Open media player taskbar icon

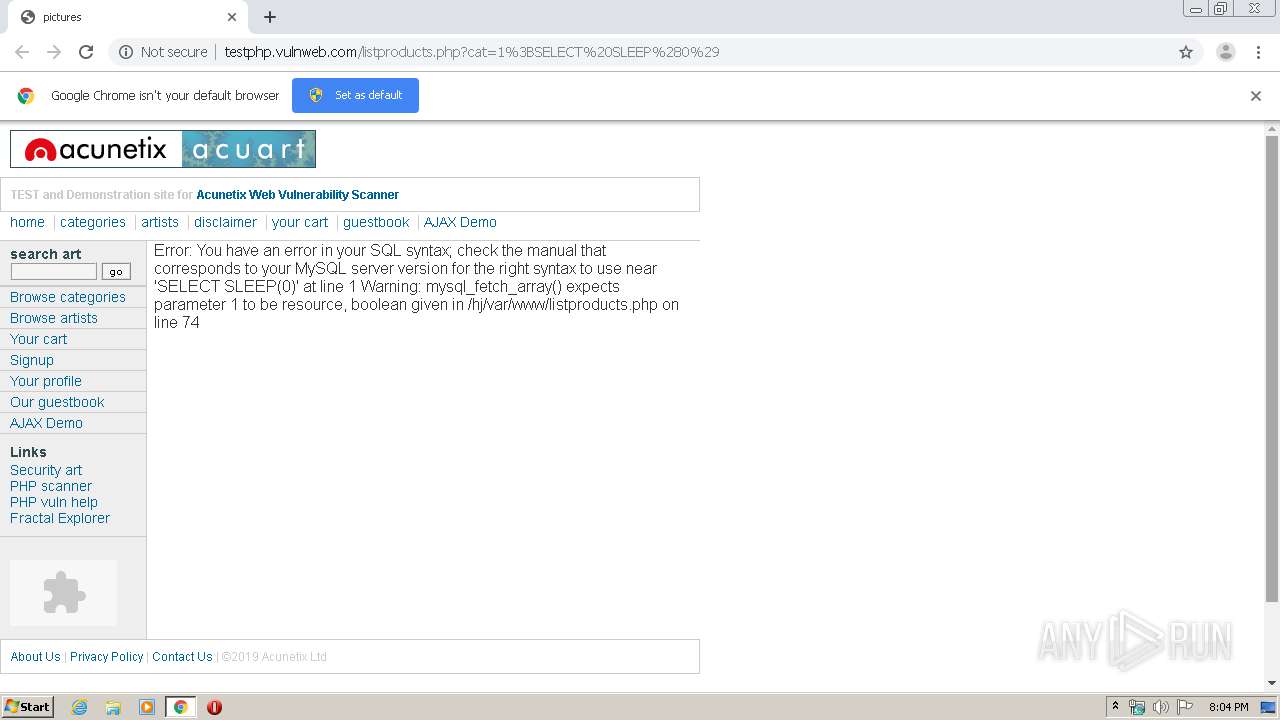pyautogui.click(x=147, y=707)
